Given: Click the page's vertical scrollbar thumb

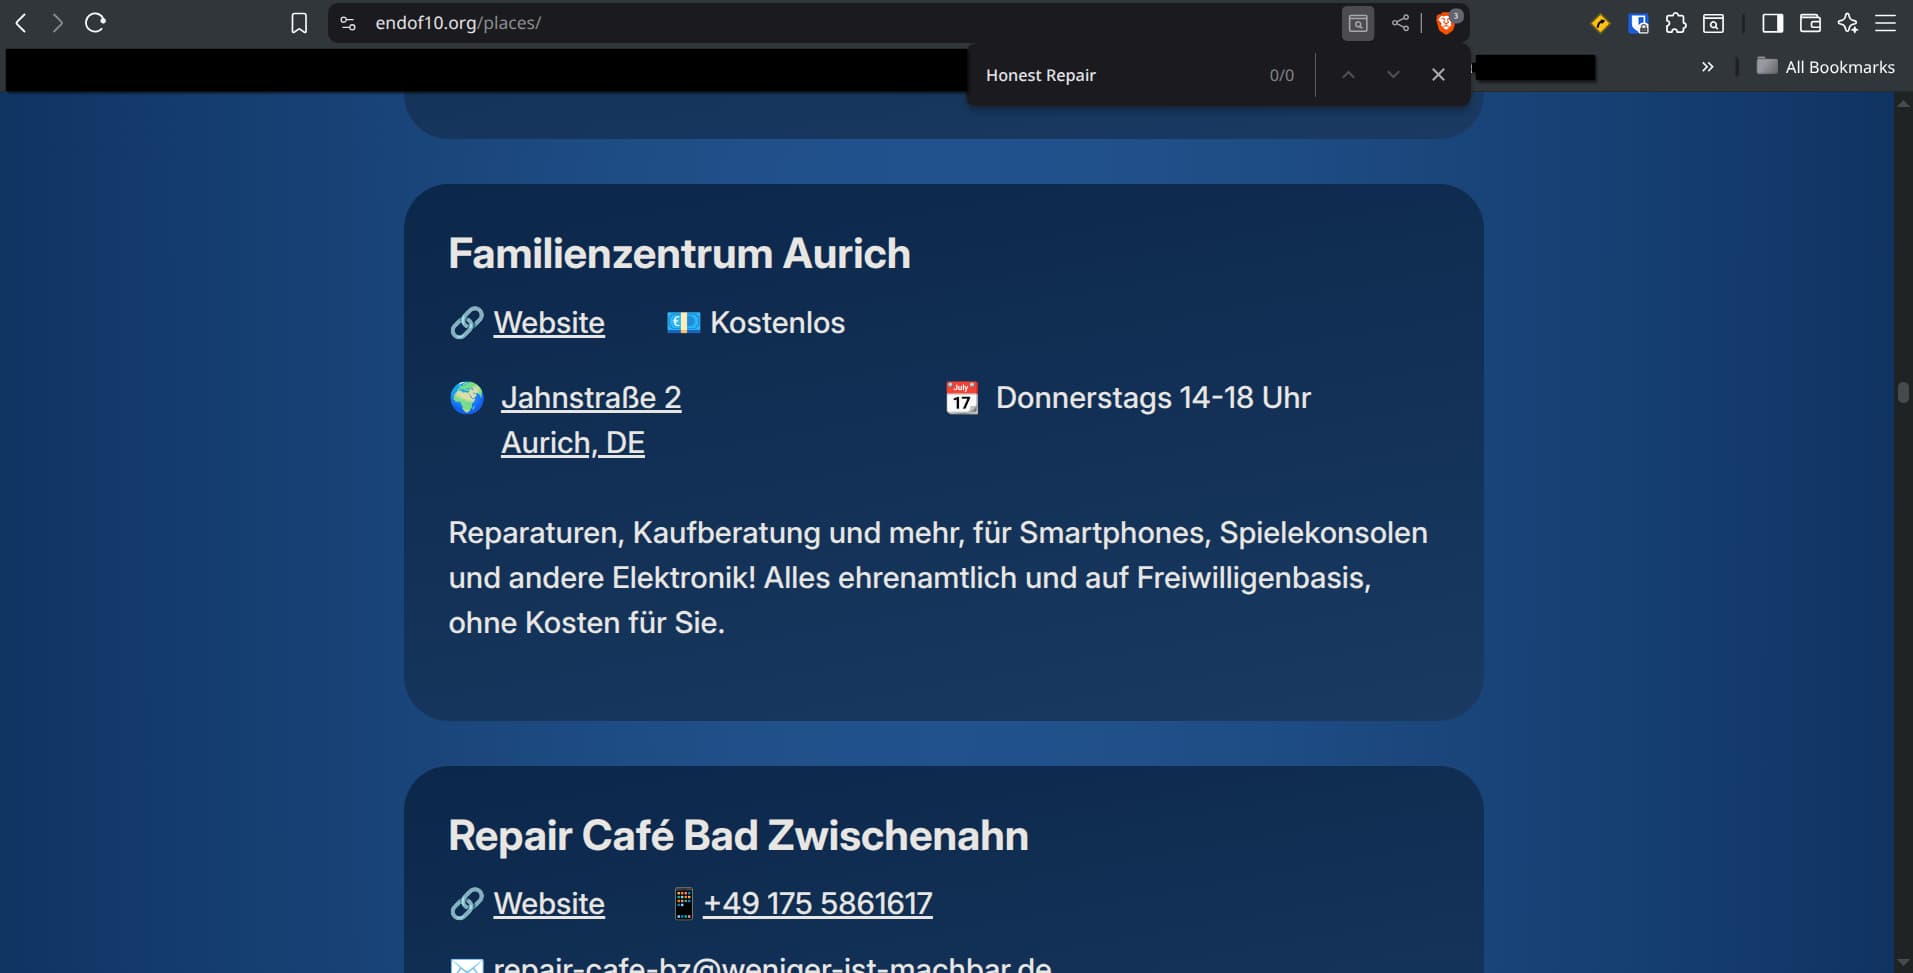Looking at the screenshot, I should coord(1903,392).
